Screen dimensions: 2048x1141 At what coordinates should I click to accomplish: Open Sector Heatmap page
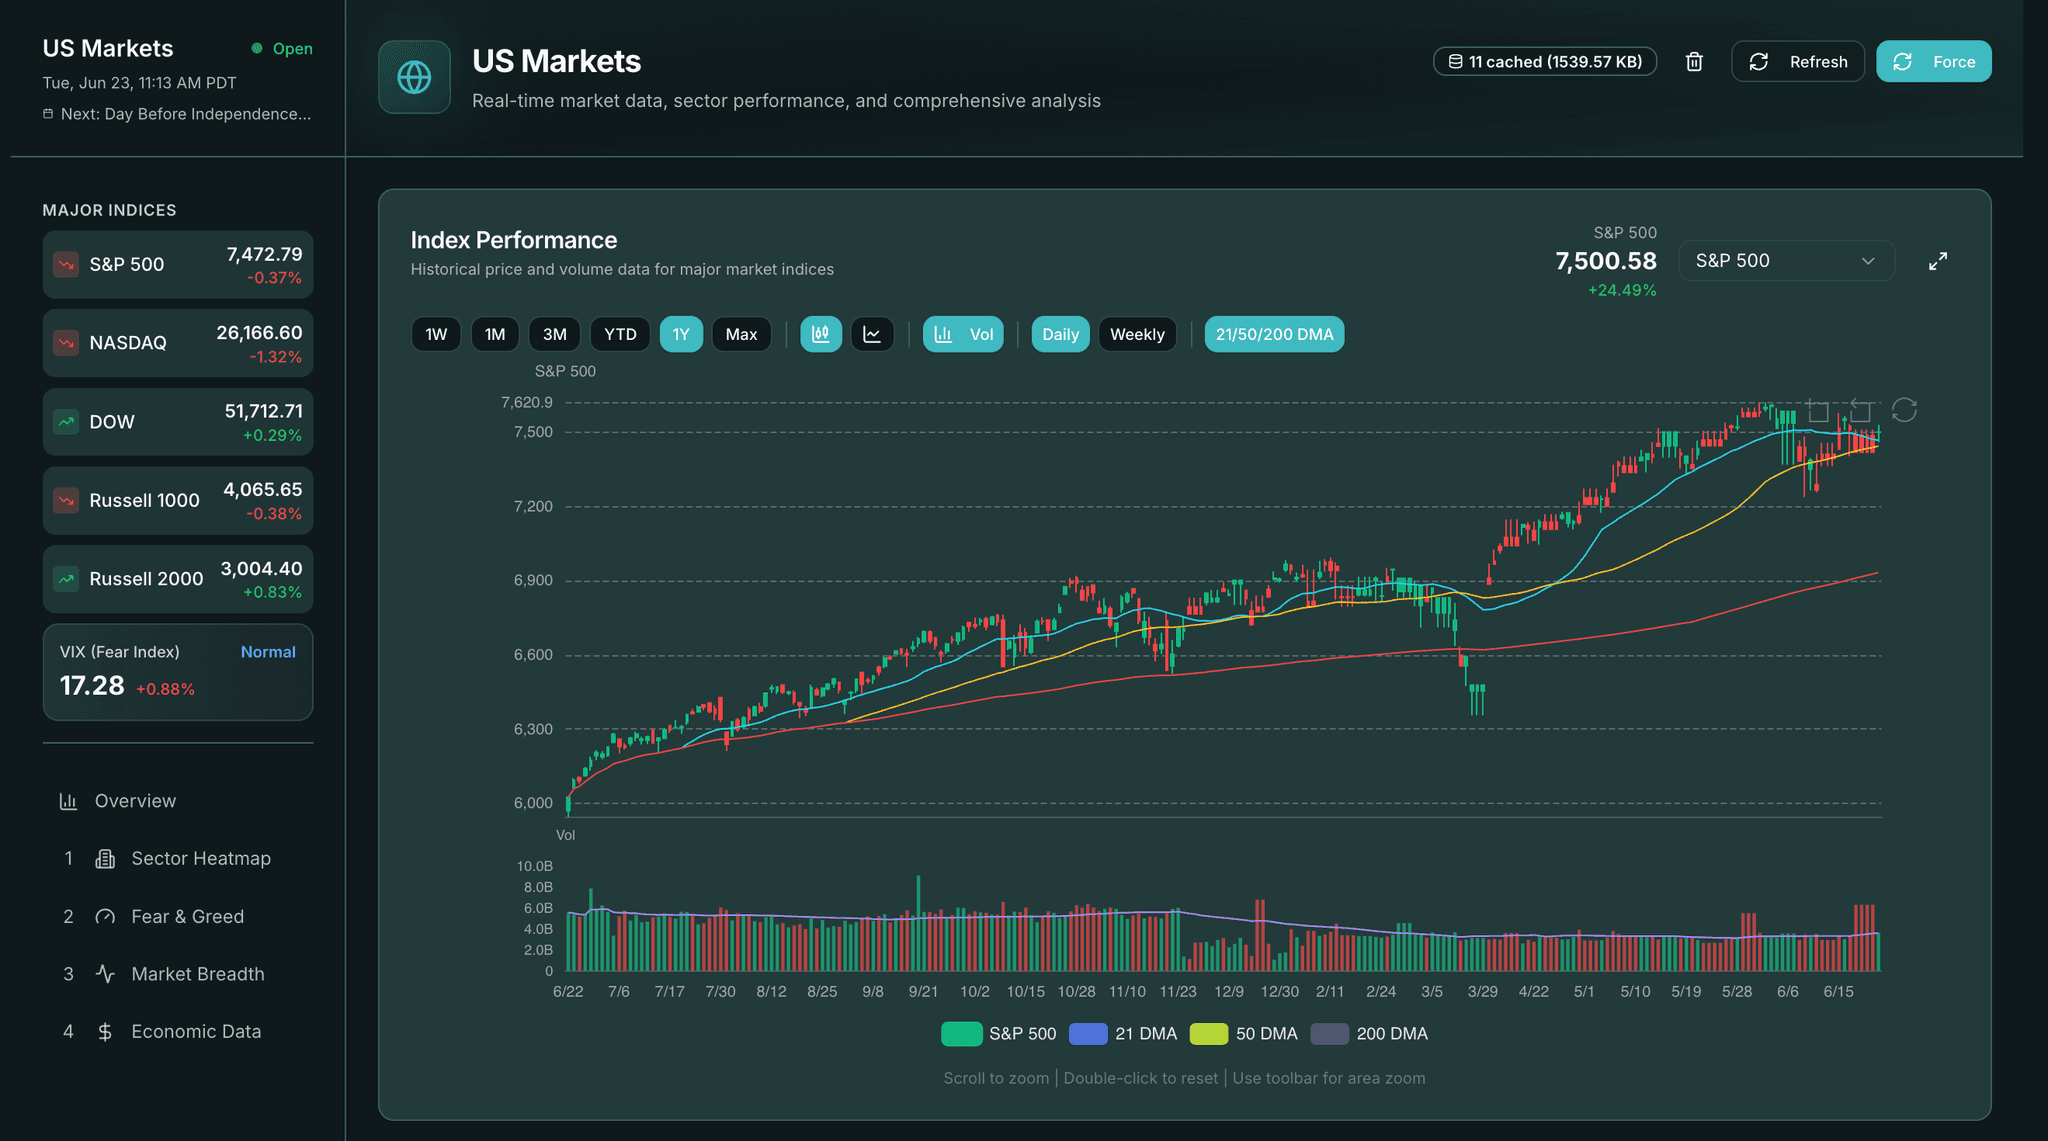(x=178, y=859)
